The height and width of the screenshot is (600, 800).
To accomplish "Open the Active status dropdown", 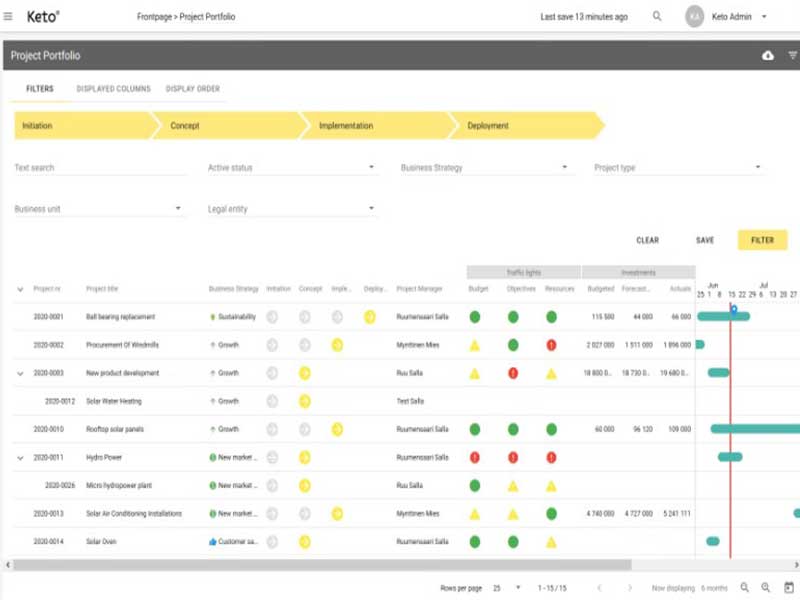I will tap(291, 168).
